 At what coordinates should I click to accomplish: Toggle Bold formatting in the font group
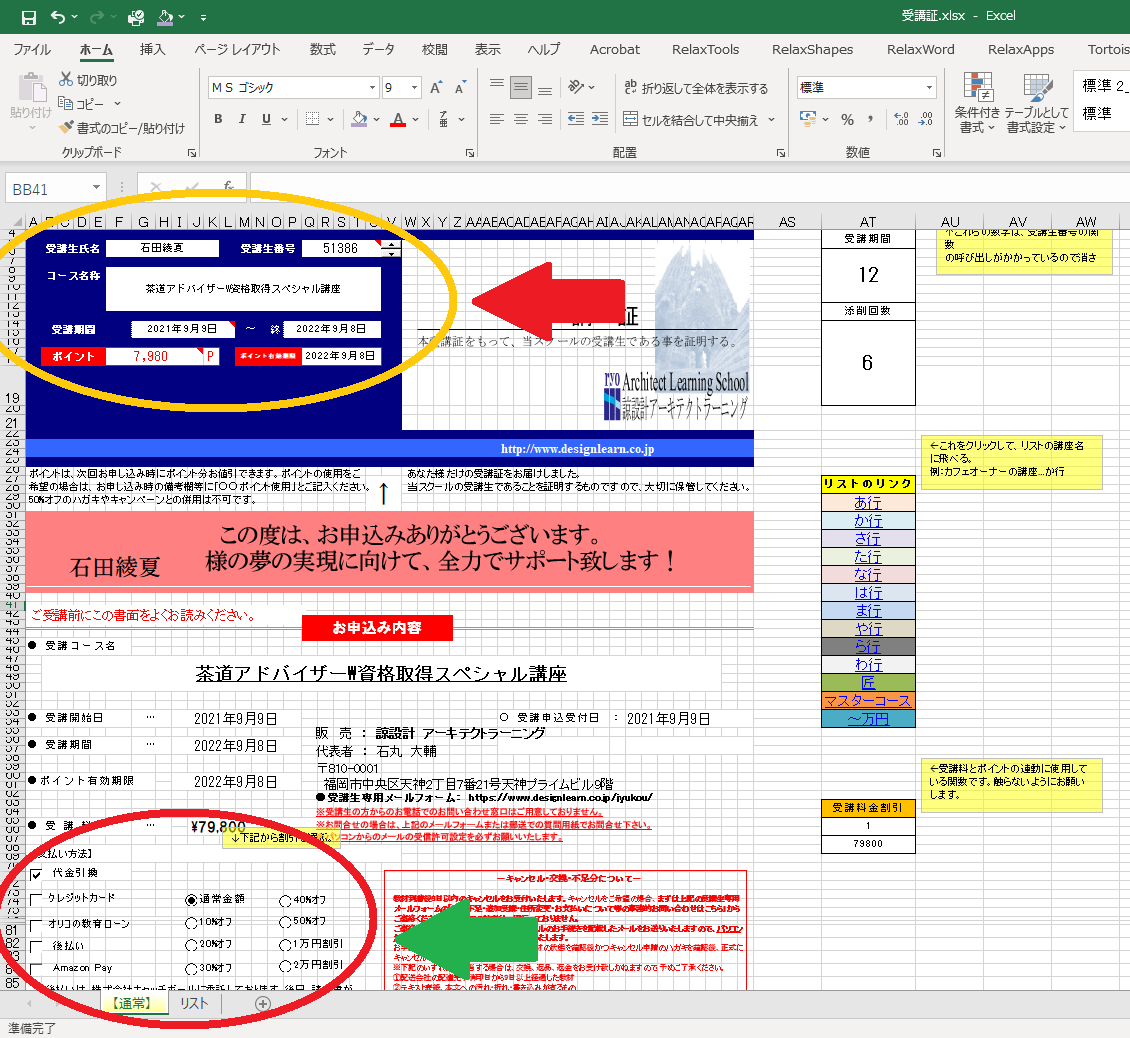pos(218,120)
